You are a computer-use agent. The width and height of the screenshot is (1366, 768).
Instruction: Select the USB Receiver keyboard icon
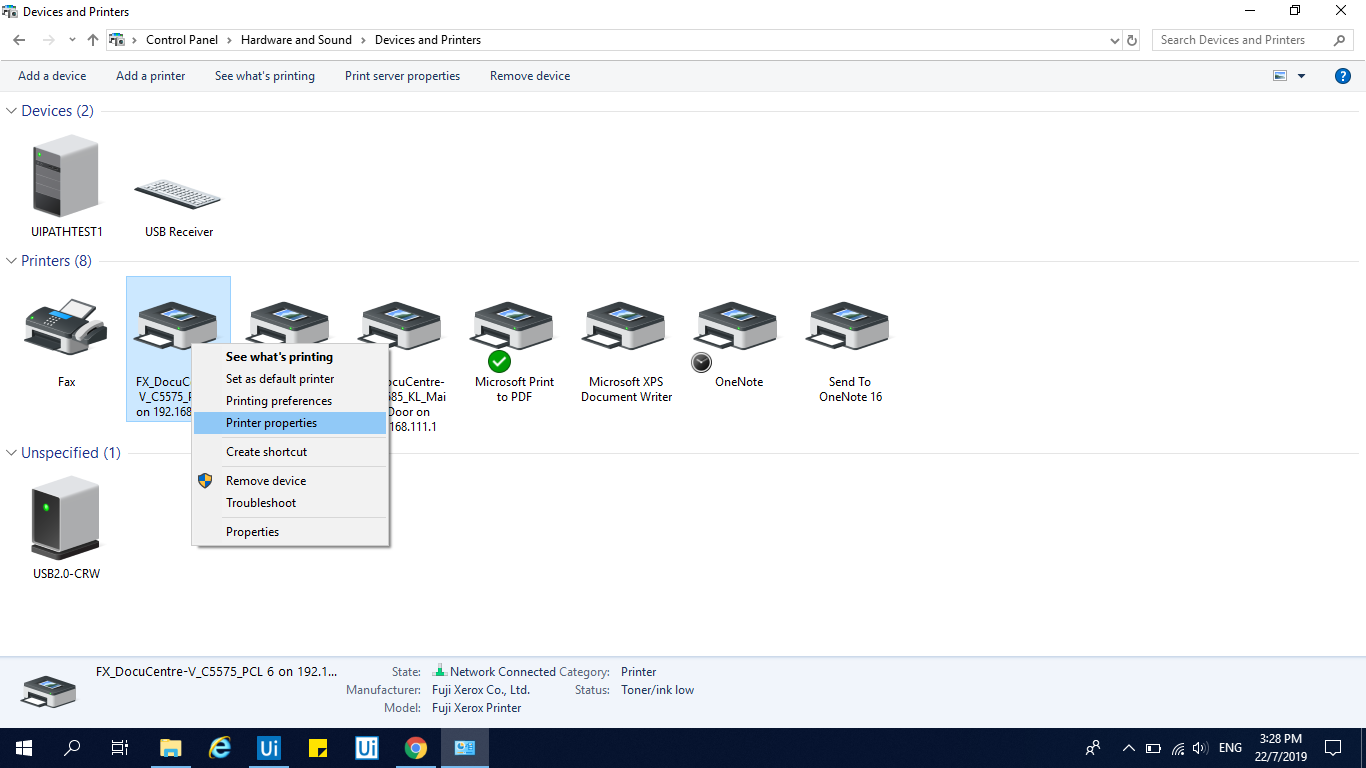click(x=178, y=194)
